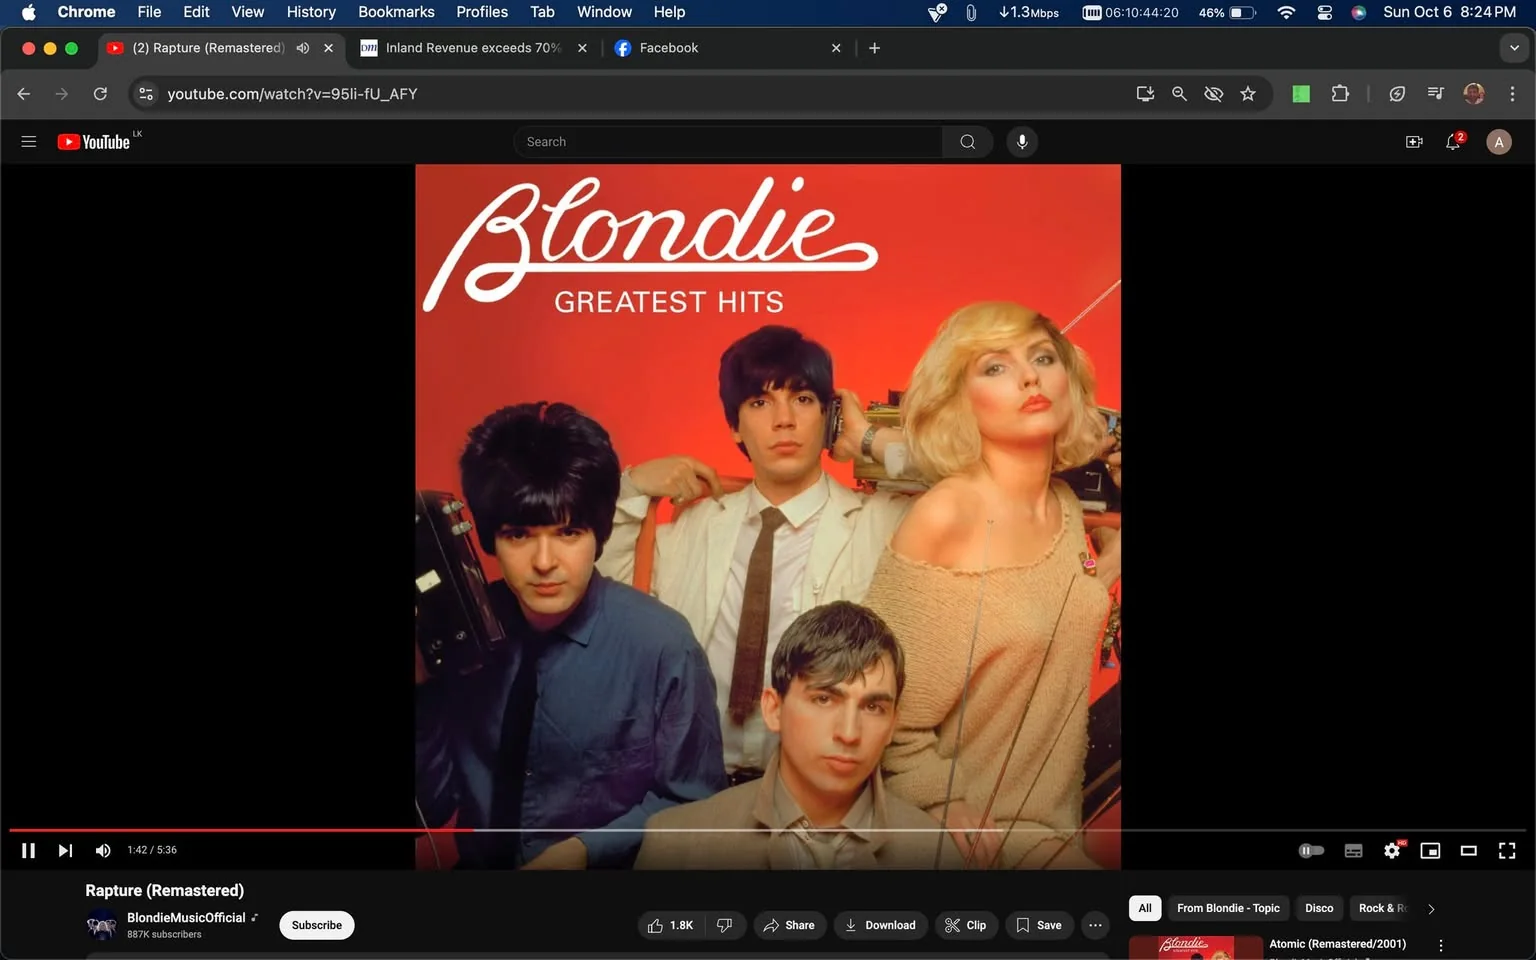This screenshot has width=1536, height=960.
Task: Open video settings gear
Action: 1392,850
